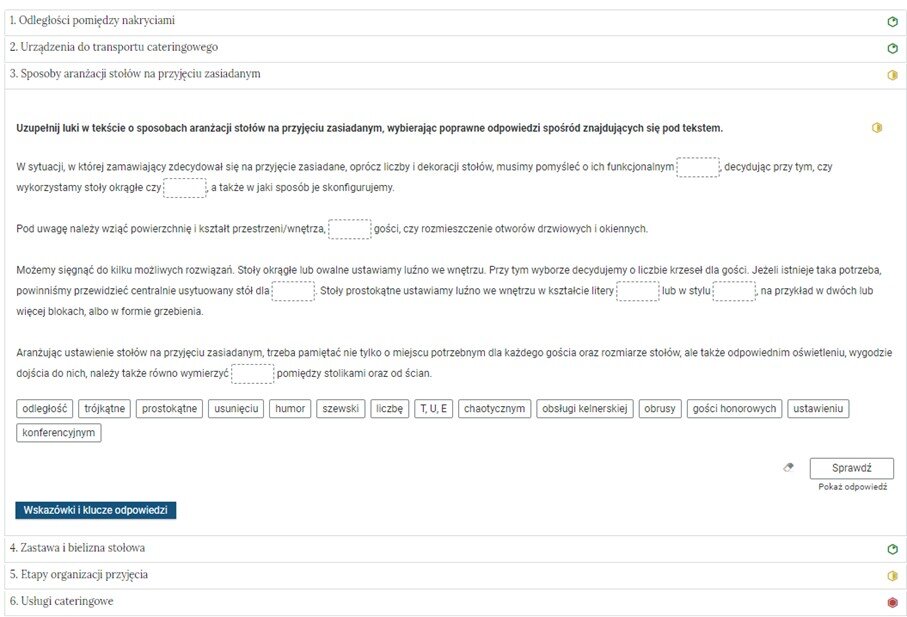Collapse section 3 Sposoby aranżacji stołów
Viewport: 907px width, 617px height.
pos(135,74)
